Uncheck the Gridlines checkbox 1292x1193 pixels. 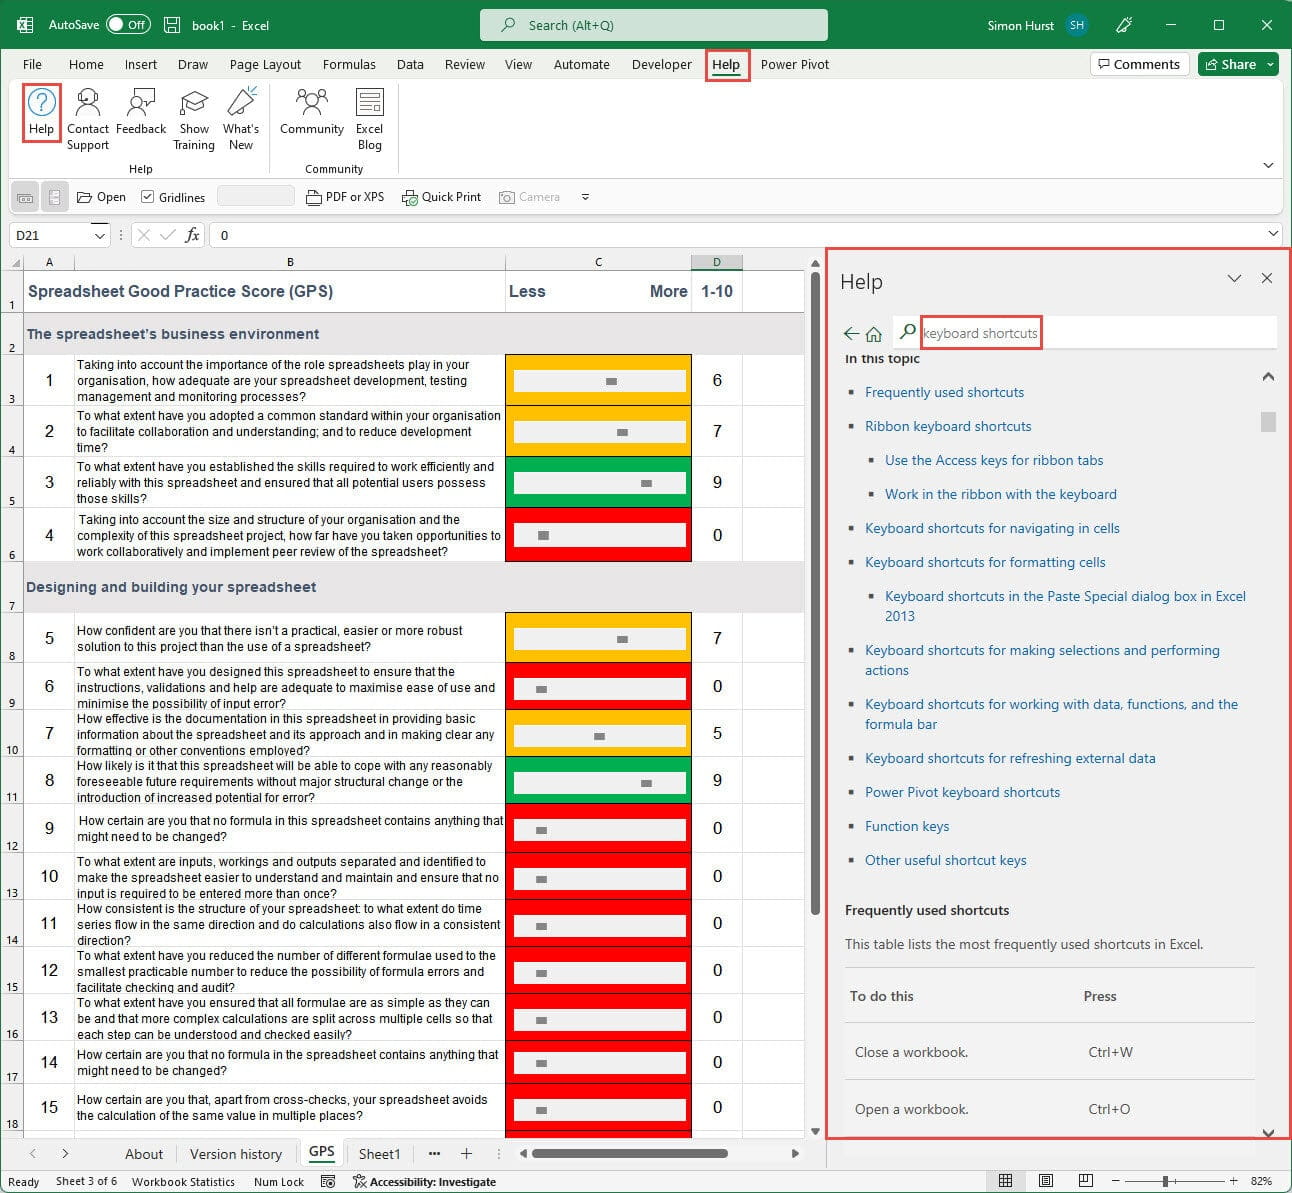click(x=148, y=197)
